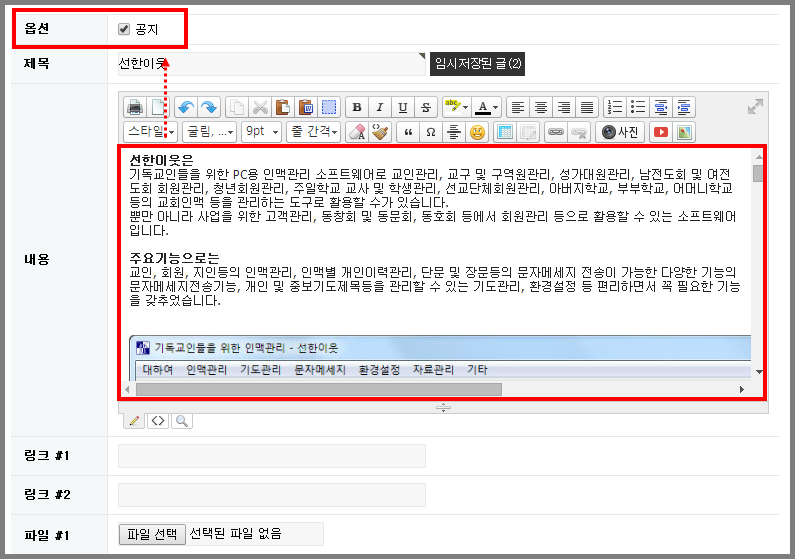Switch to HTML source view mode
The image size is (795, 559).
point(158,421)
